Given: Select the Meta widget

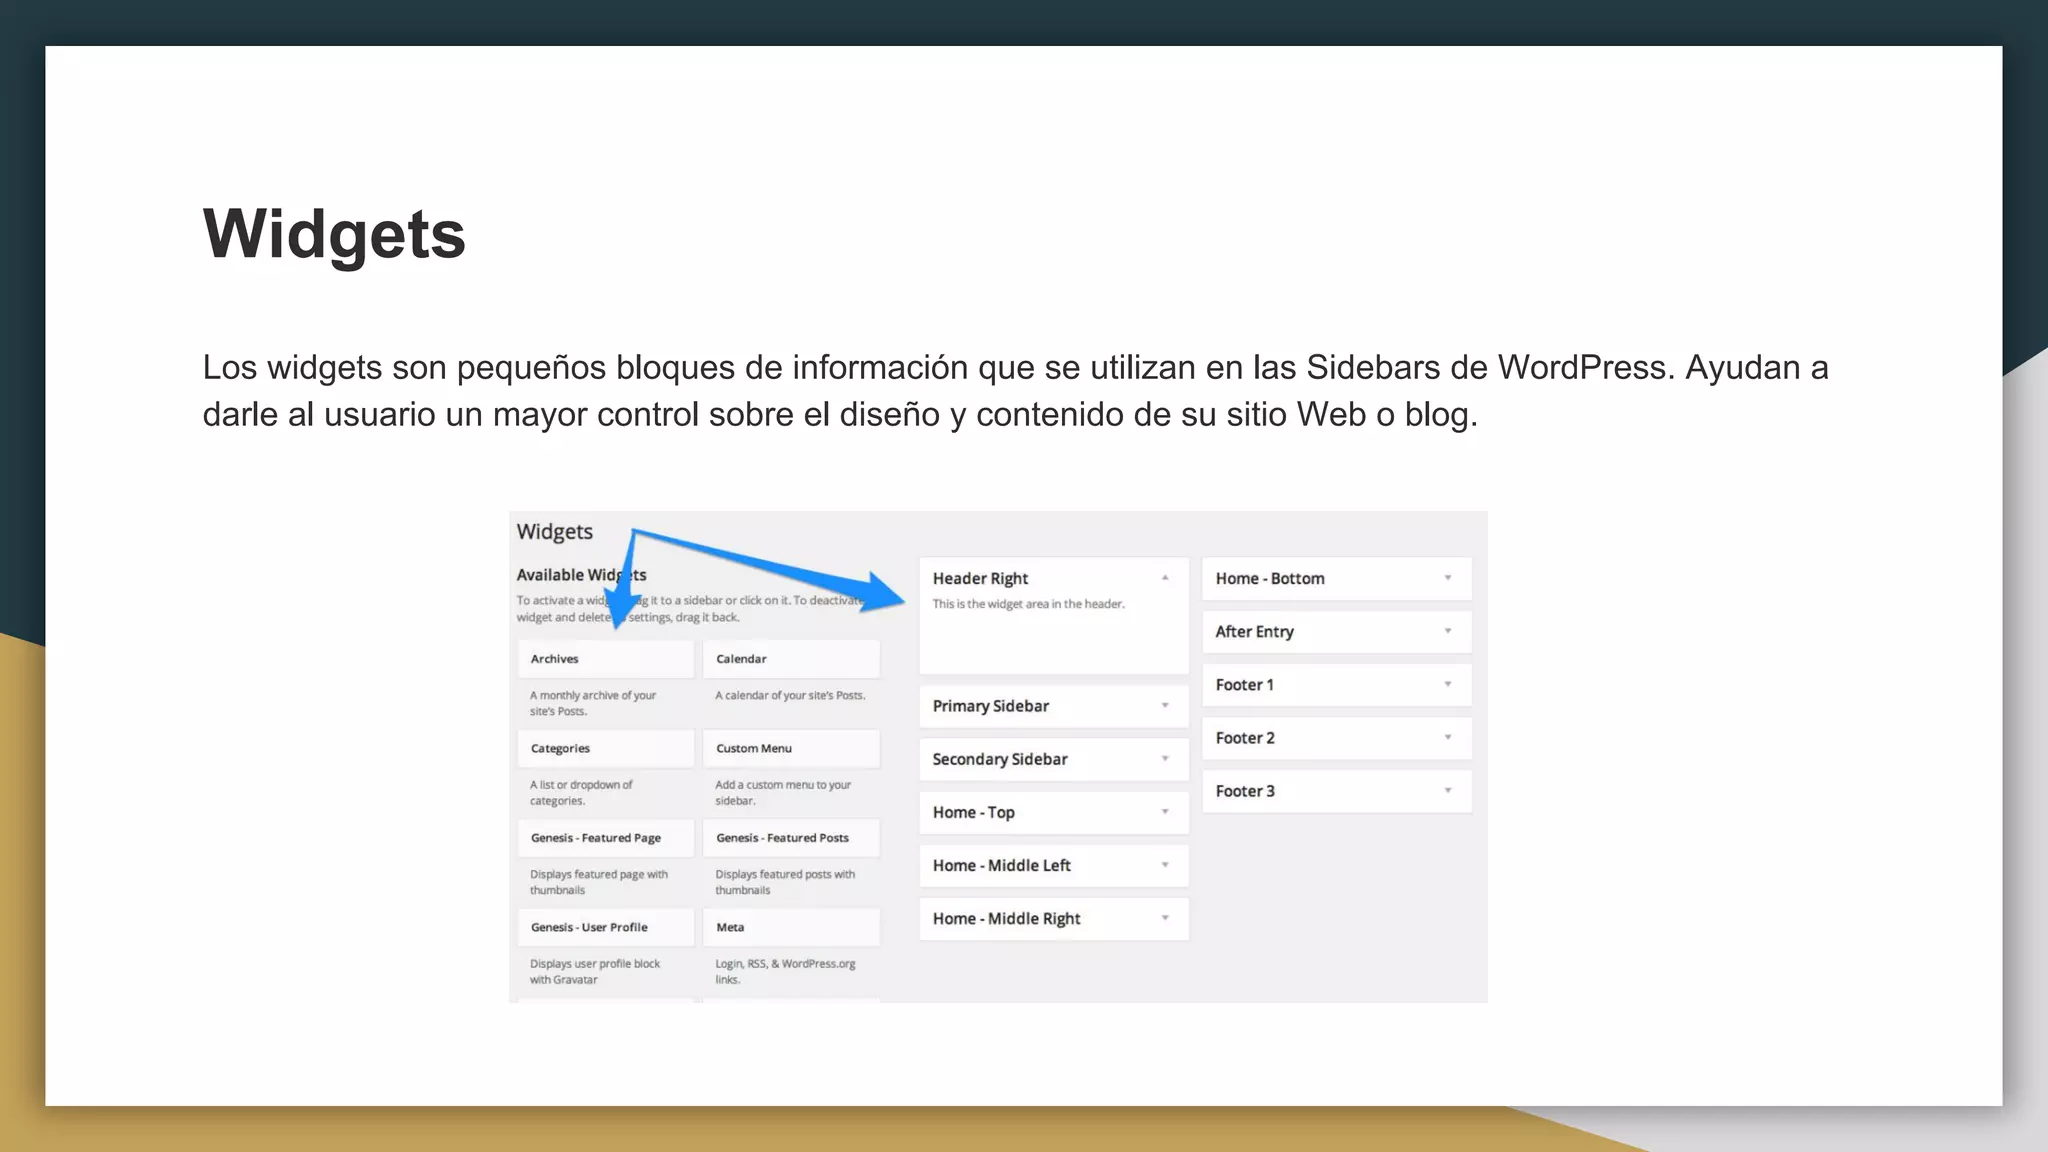Looking at the screenshot, I should pos(791,927).
